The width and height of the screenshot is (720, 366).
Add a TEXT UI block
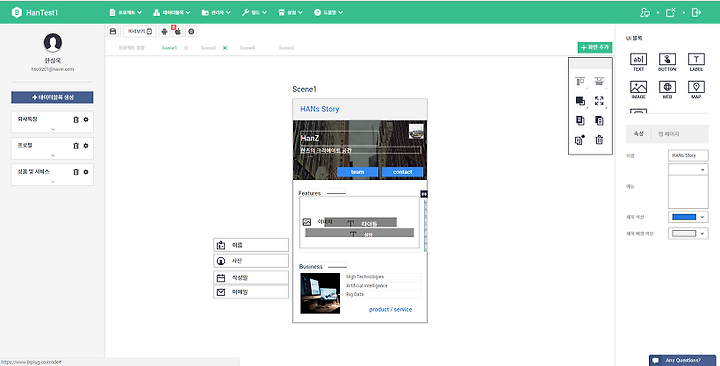(638, 62)
